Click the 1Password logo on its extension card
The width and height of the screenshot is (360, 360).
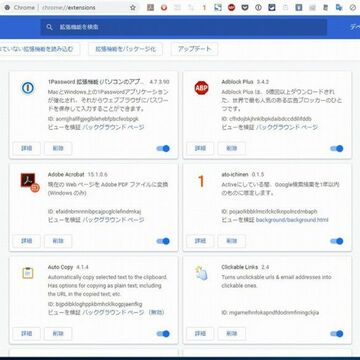[x=28, y=88]
